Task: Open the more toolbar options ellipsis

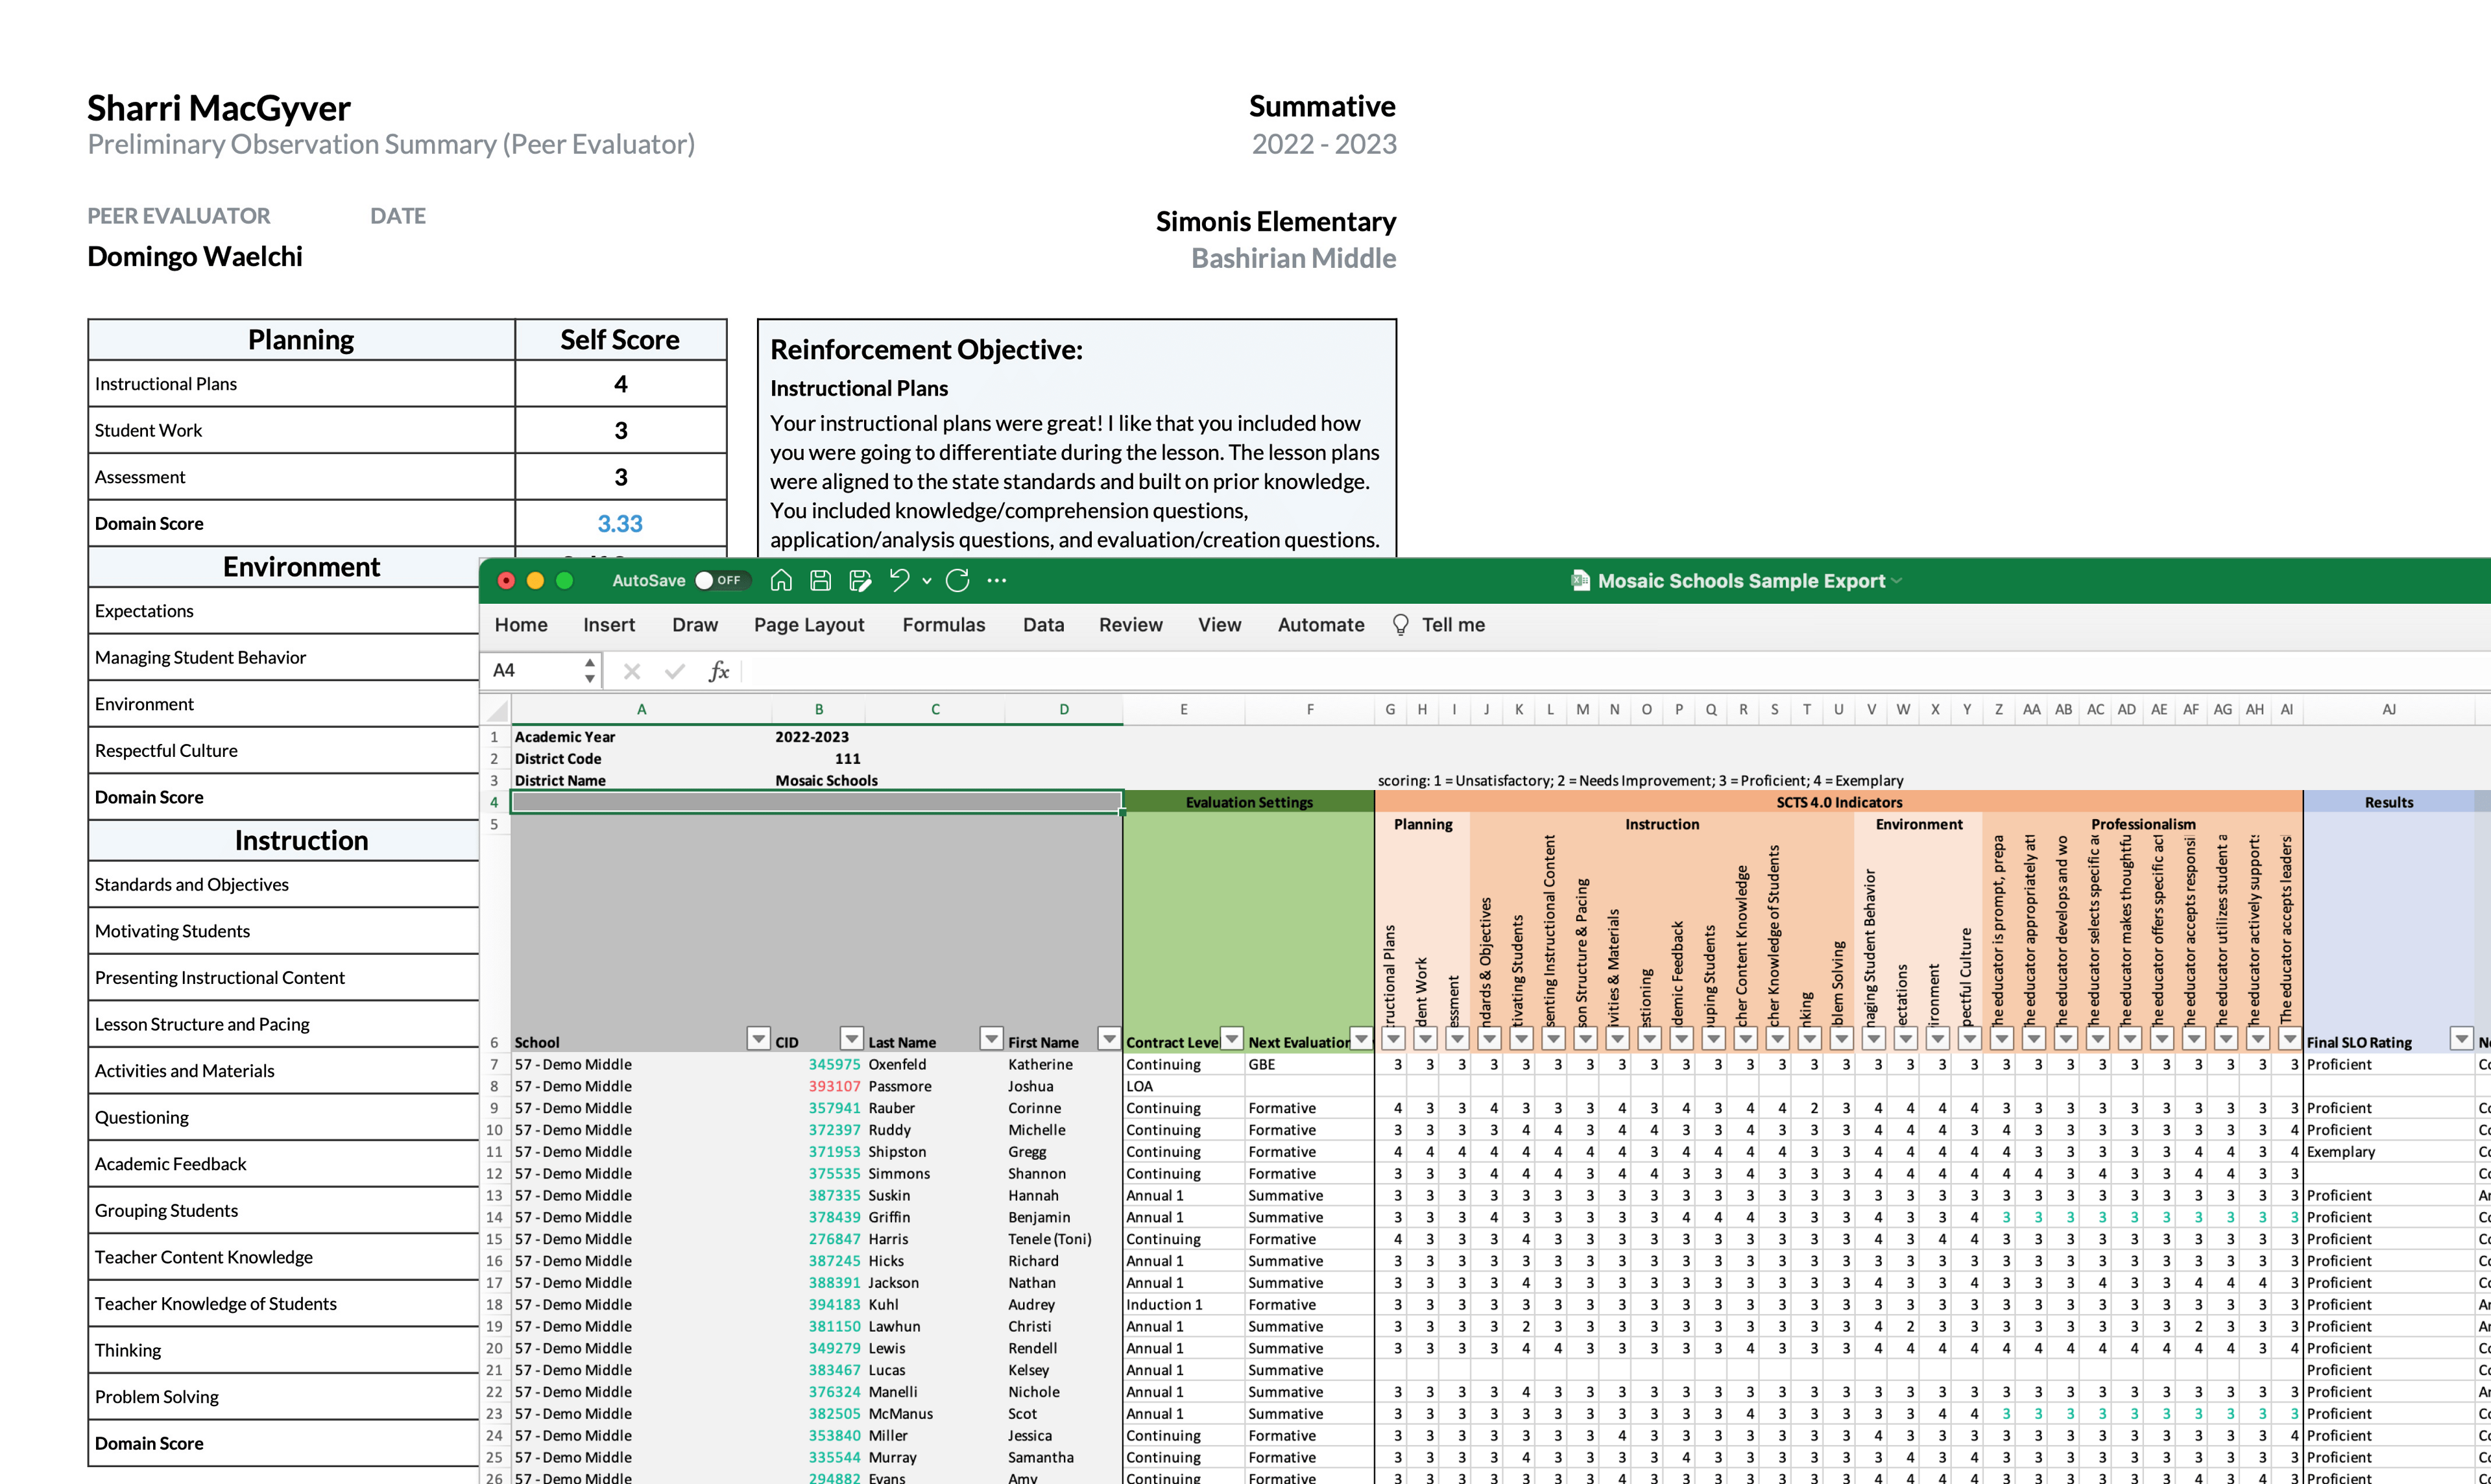Action: pyautogui.click(x=997, y=581)
